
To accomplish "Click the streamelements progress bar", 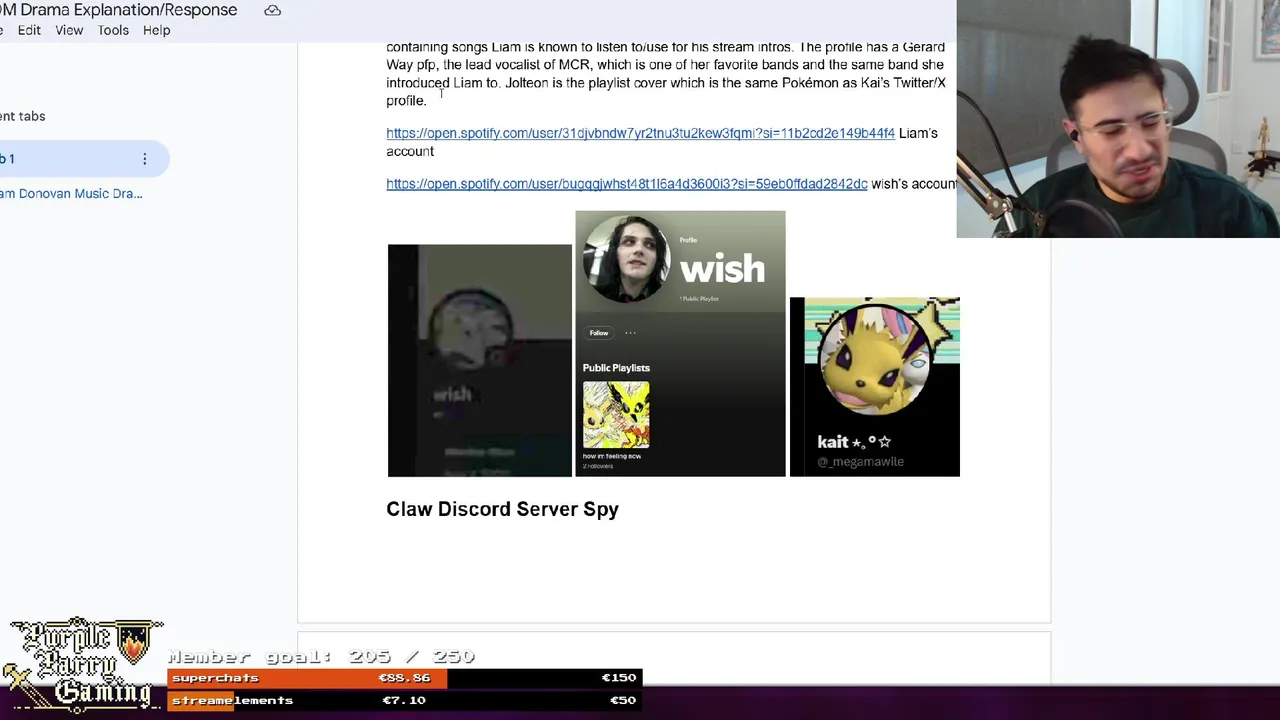I will [404, 700].
